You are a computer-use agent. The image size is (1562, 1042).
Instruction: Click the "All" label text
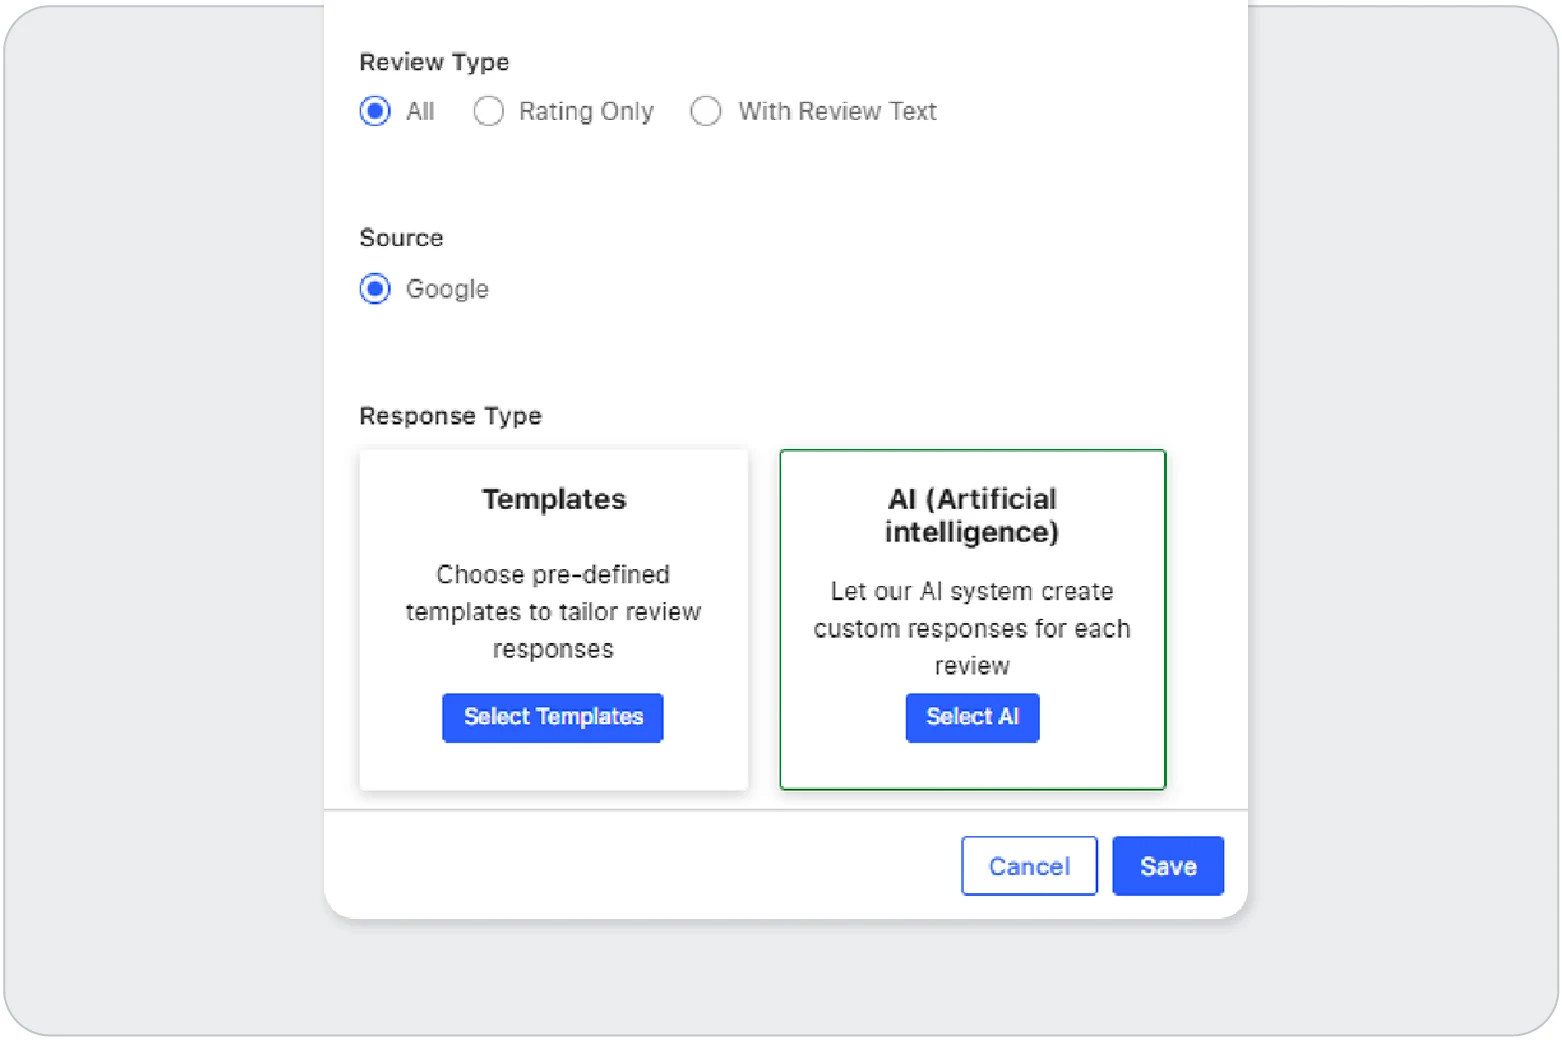click(420, 111)
